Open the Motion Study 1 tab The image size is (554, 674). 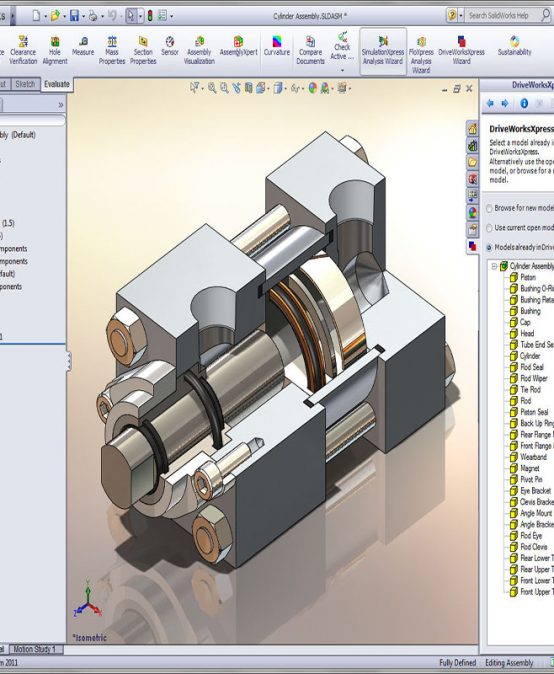(x=34, y=649)
